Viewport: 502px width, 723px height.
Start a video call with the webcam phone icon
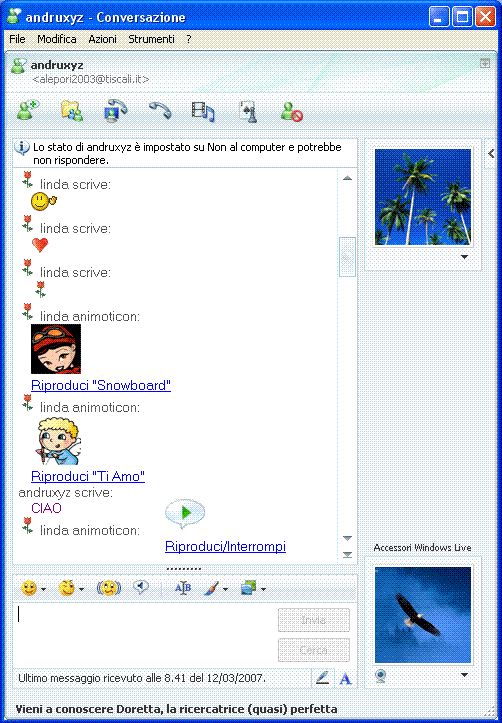pos(115,111)
